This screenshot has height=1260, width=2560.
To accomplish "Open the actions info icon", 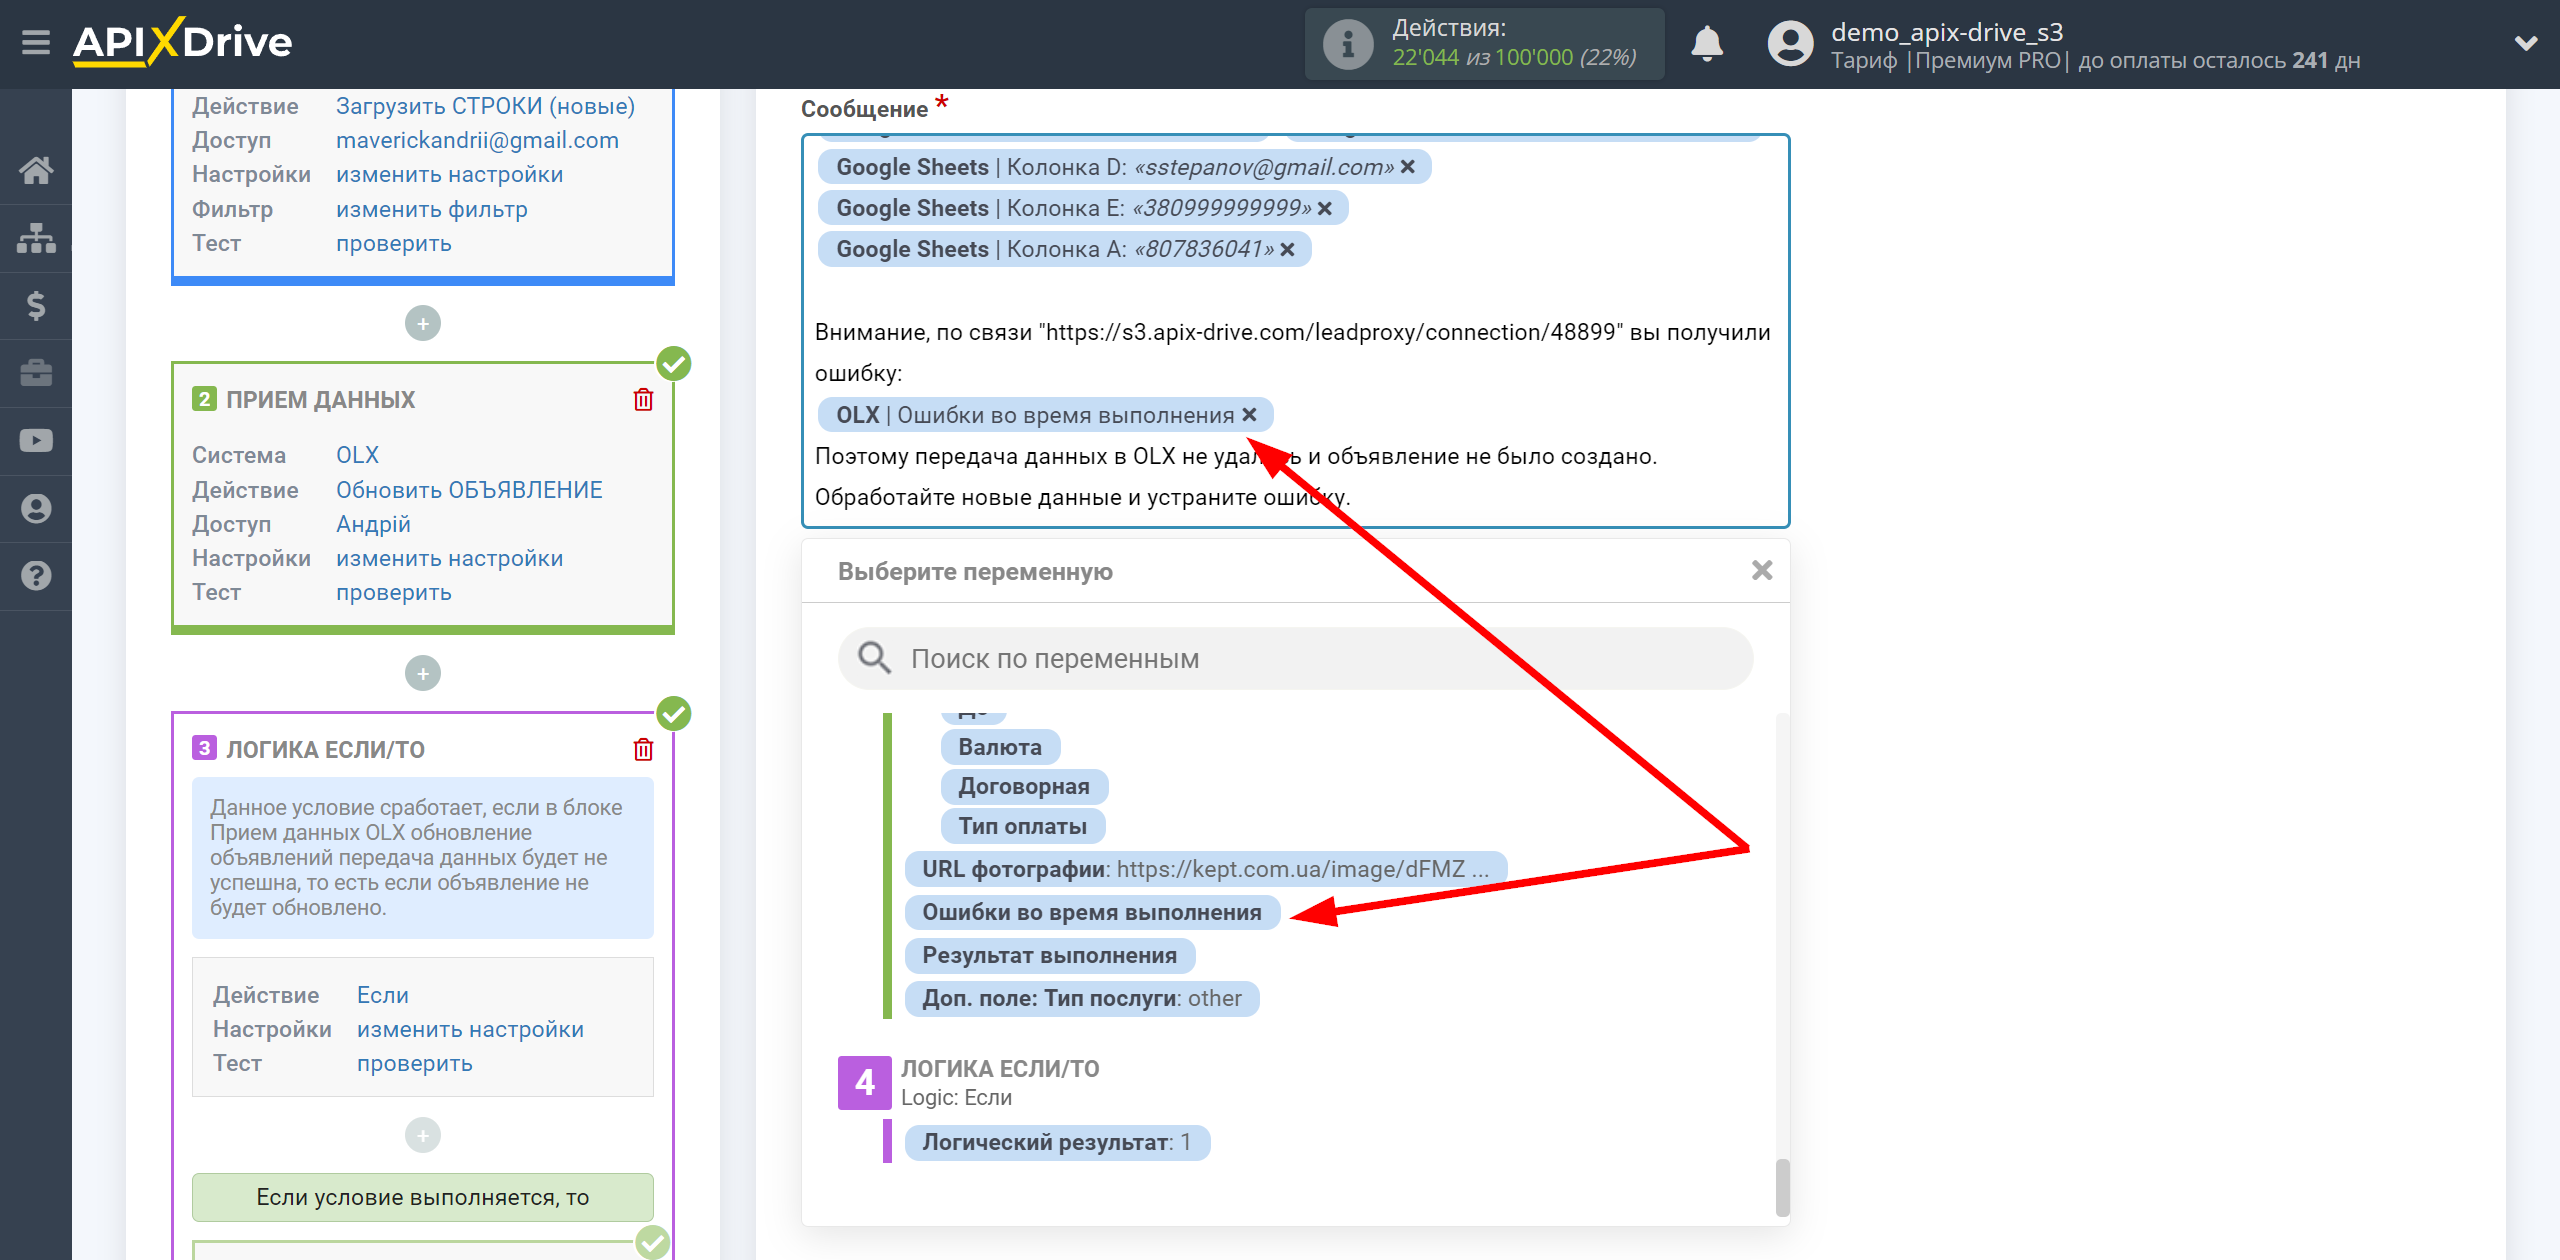I will 1347,44.
